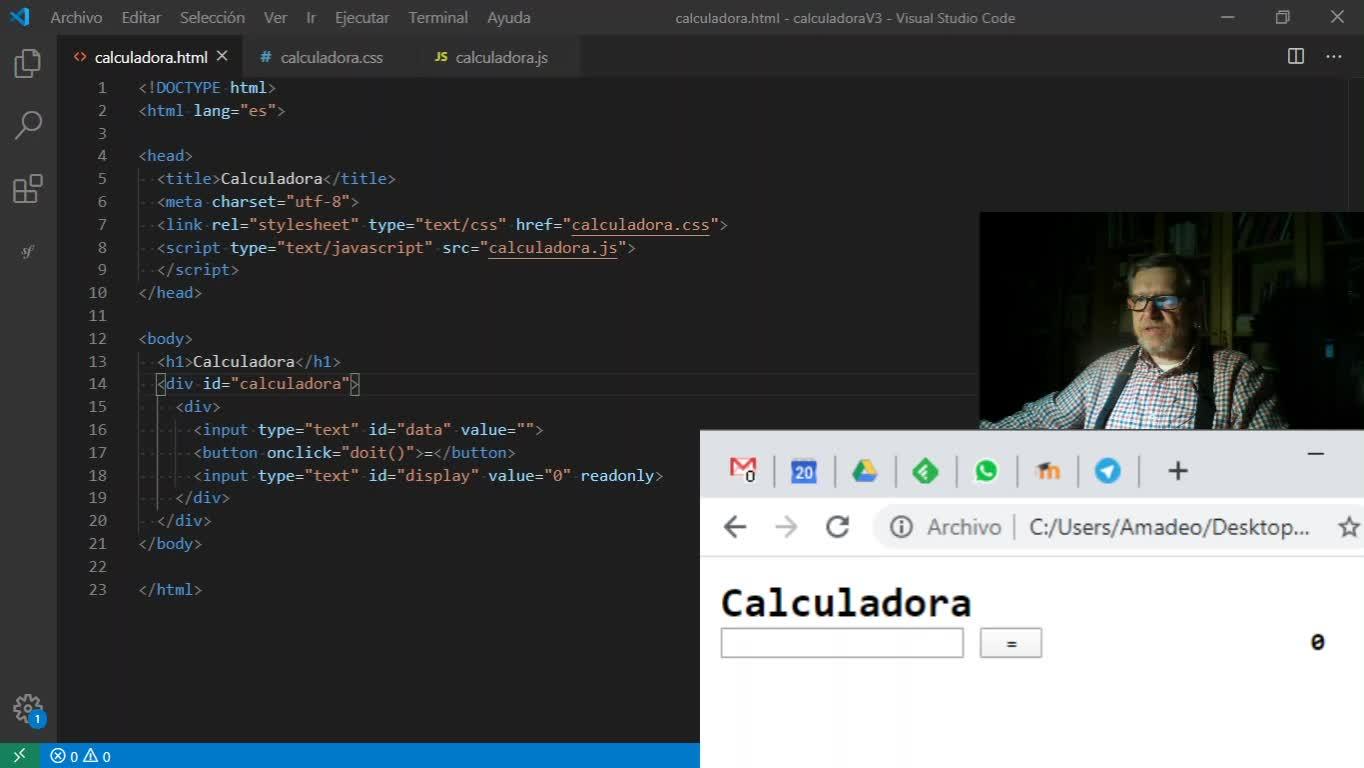1364x768 pixels.
Task: Click the 'button onclick="doit()"' code line
Action: pos(354,453)
